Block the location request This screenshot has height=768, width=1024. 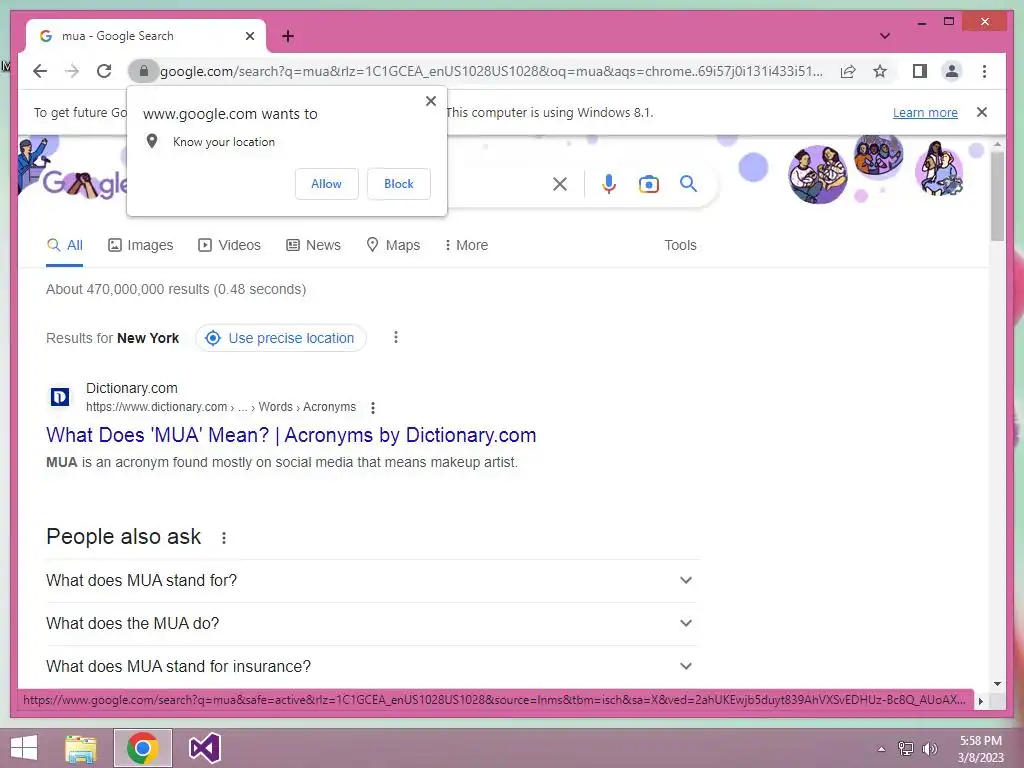[398, 184]
